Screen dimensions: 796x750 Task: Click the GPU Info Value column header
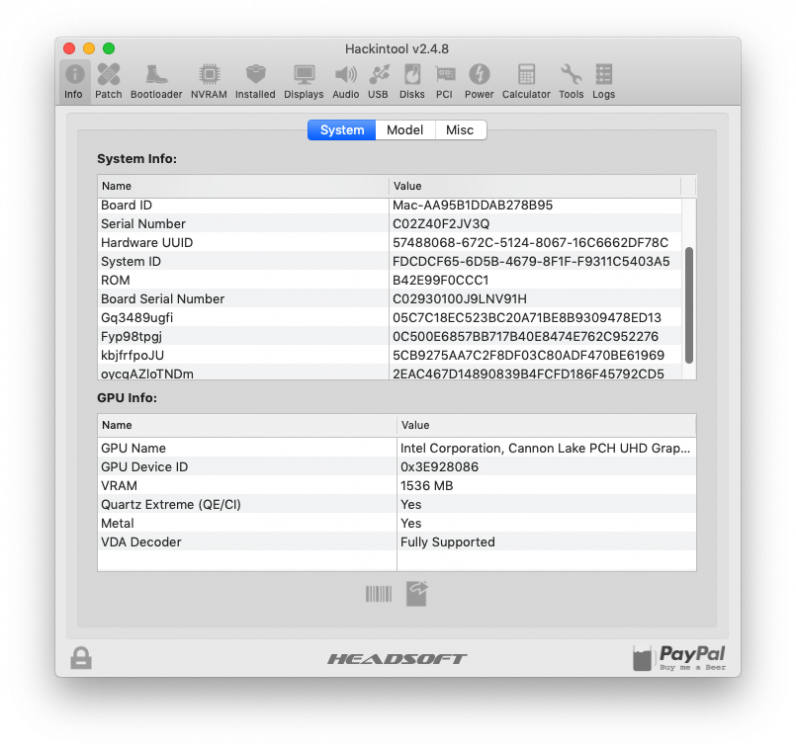click(546, 426)
